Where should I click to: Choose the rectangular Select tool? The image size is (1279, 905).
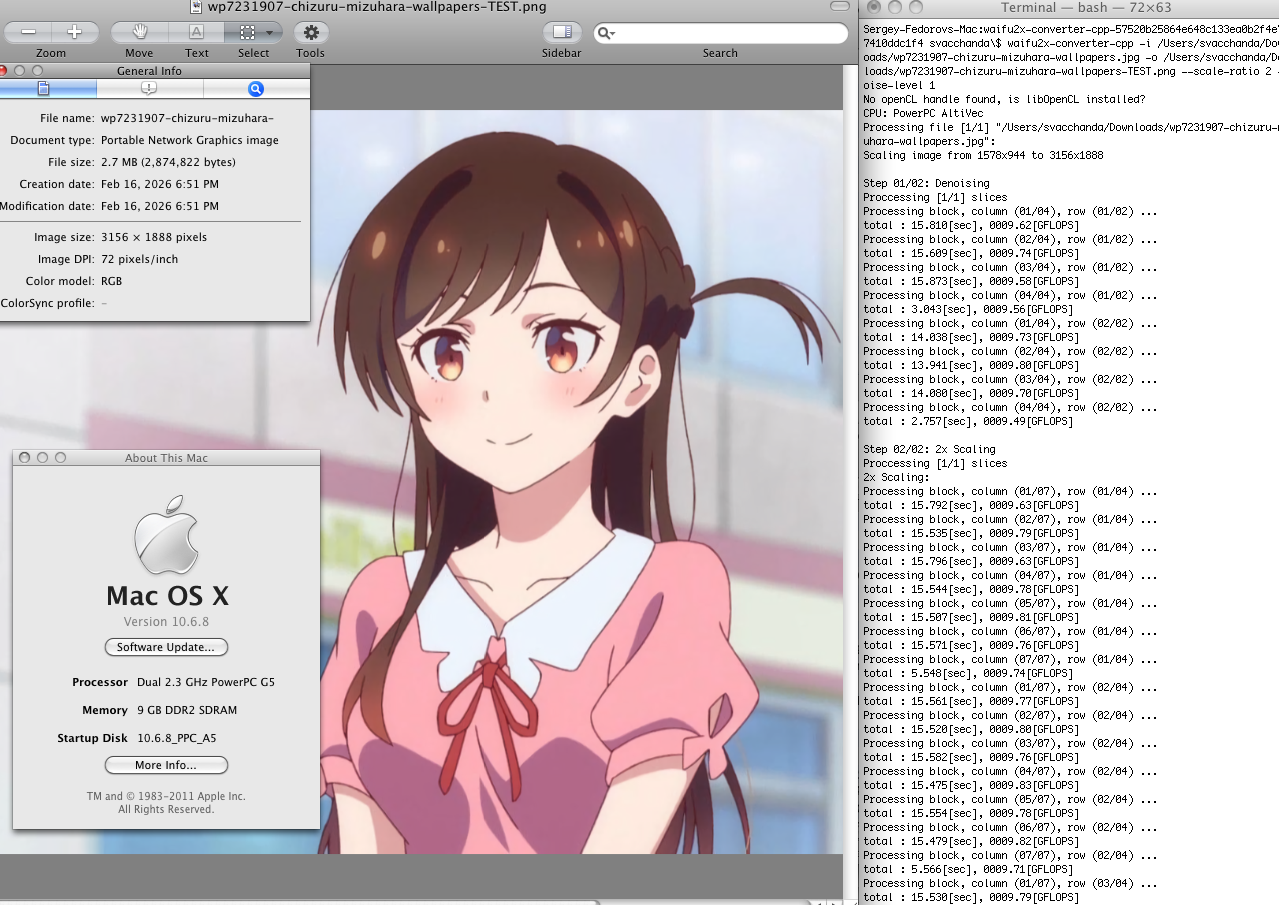coord(247,32)
